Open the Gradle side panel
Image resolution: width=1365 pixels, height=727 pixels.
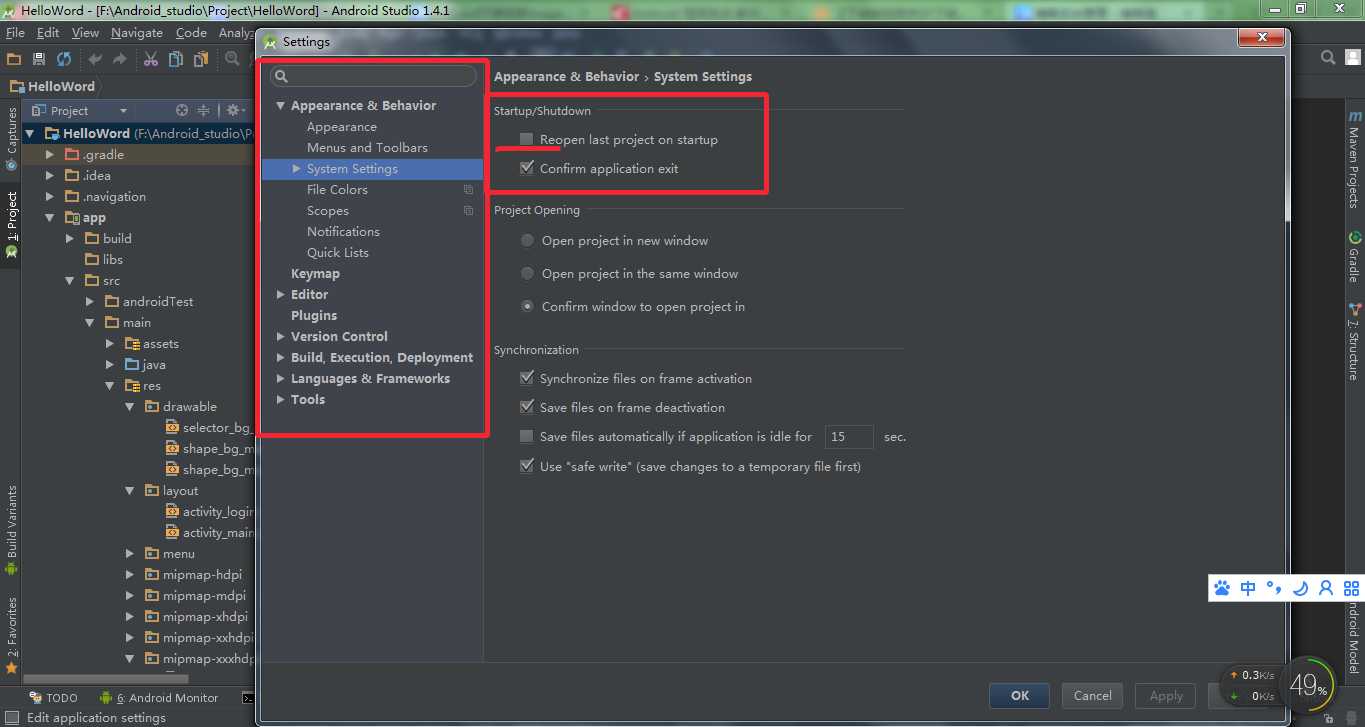1354,259
